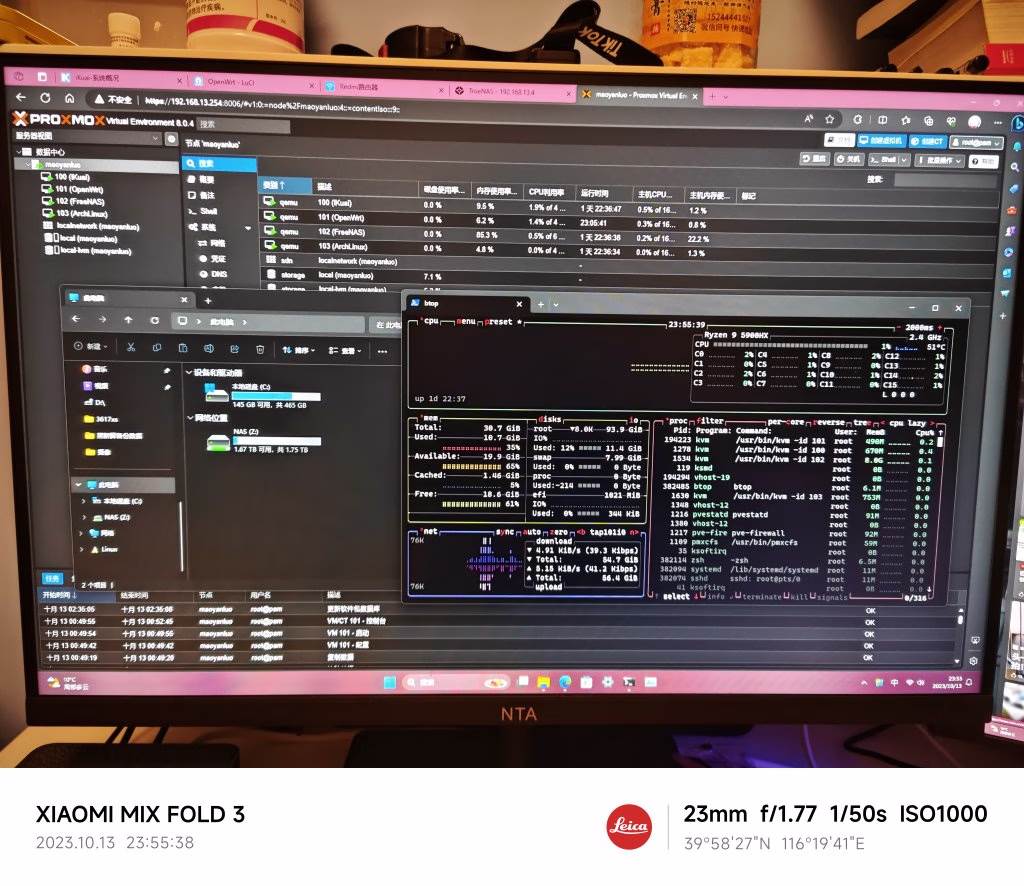This screenshot has width=1024, height=886.
Task: Click the browser back arrow
Action: pos(21,97)
